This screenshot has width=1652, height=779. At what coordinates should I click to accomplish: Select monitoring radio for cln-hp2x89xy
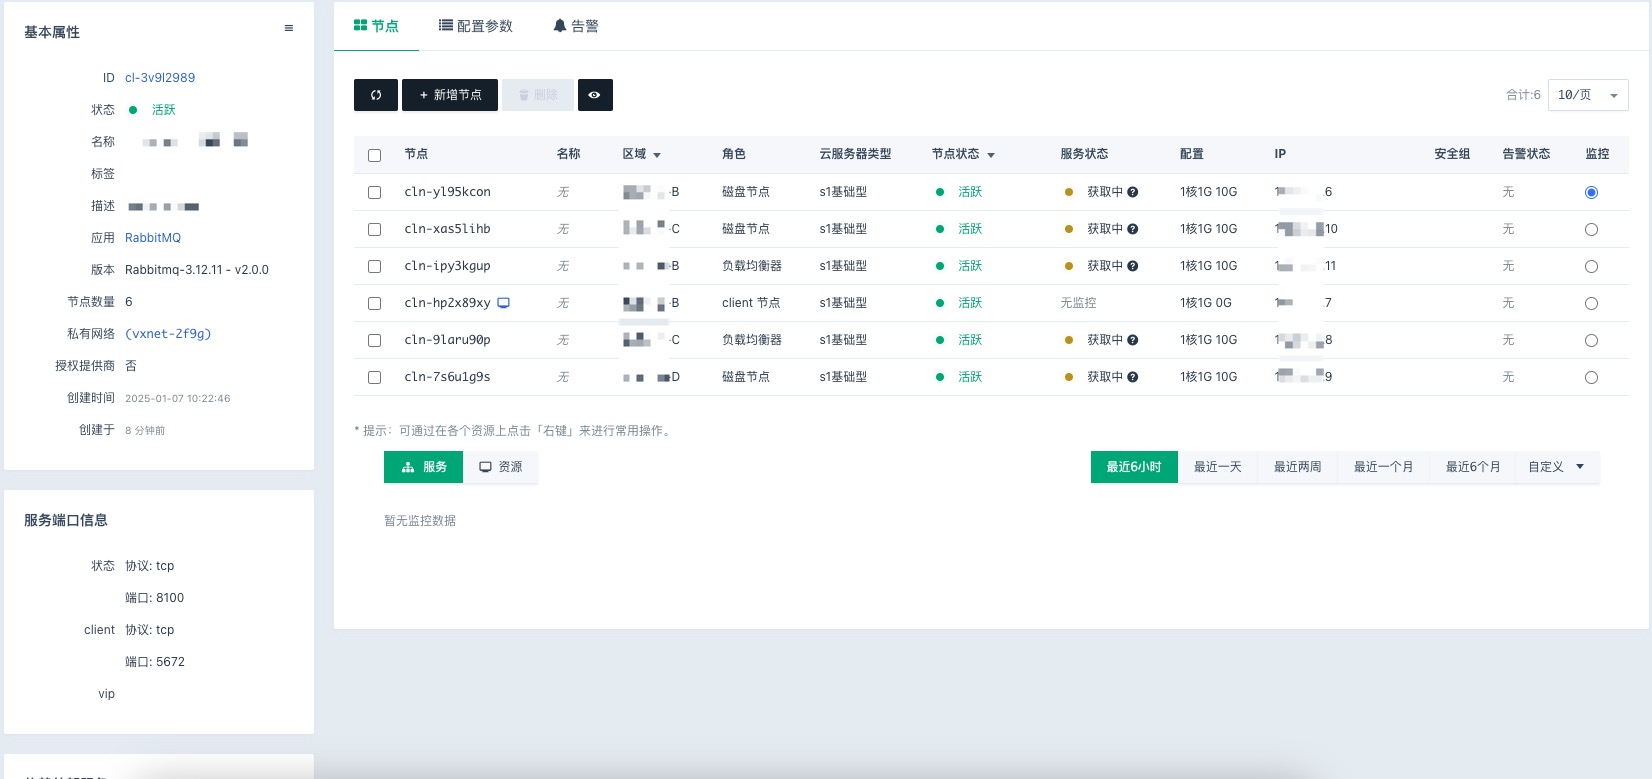coord(1591,303)
